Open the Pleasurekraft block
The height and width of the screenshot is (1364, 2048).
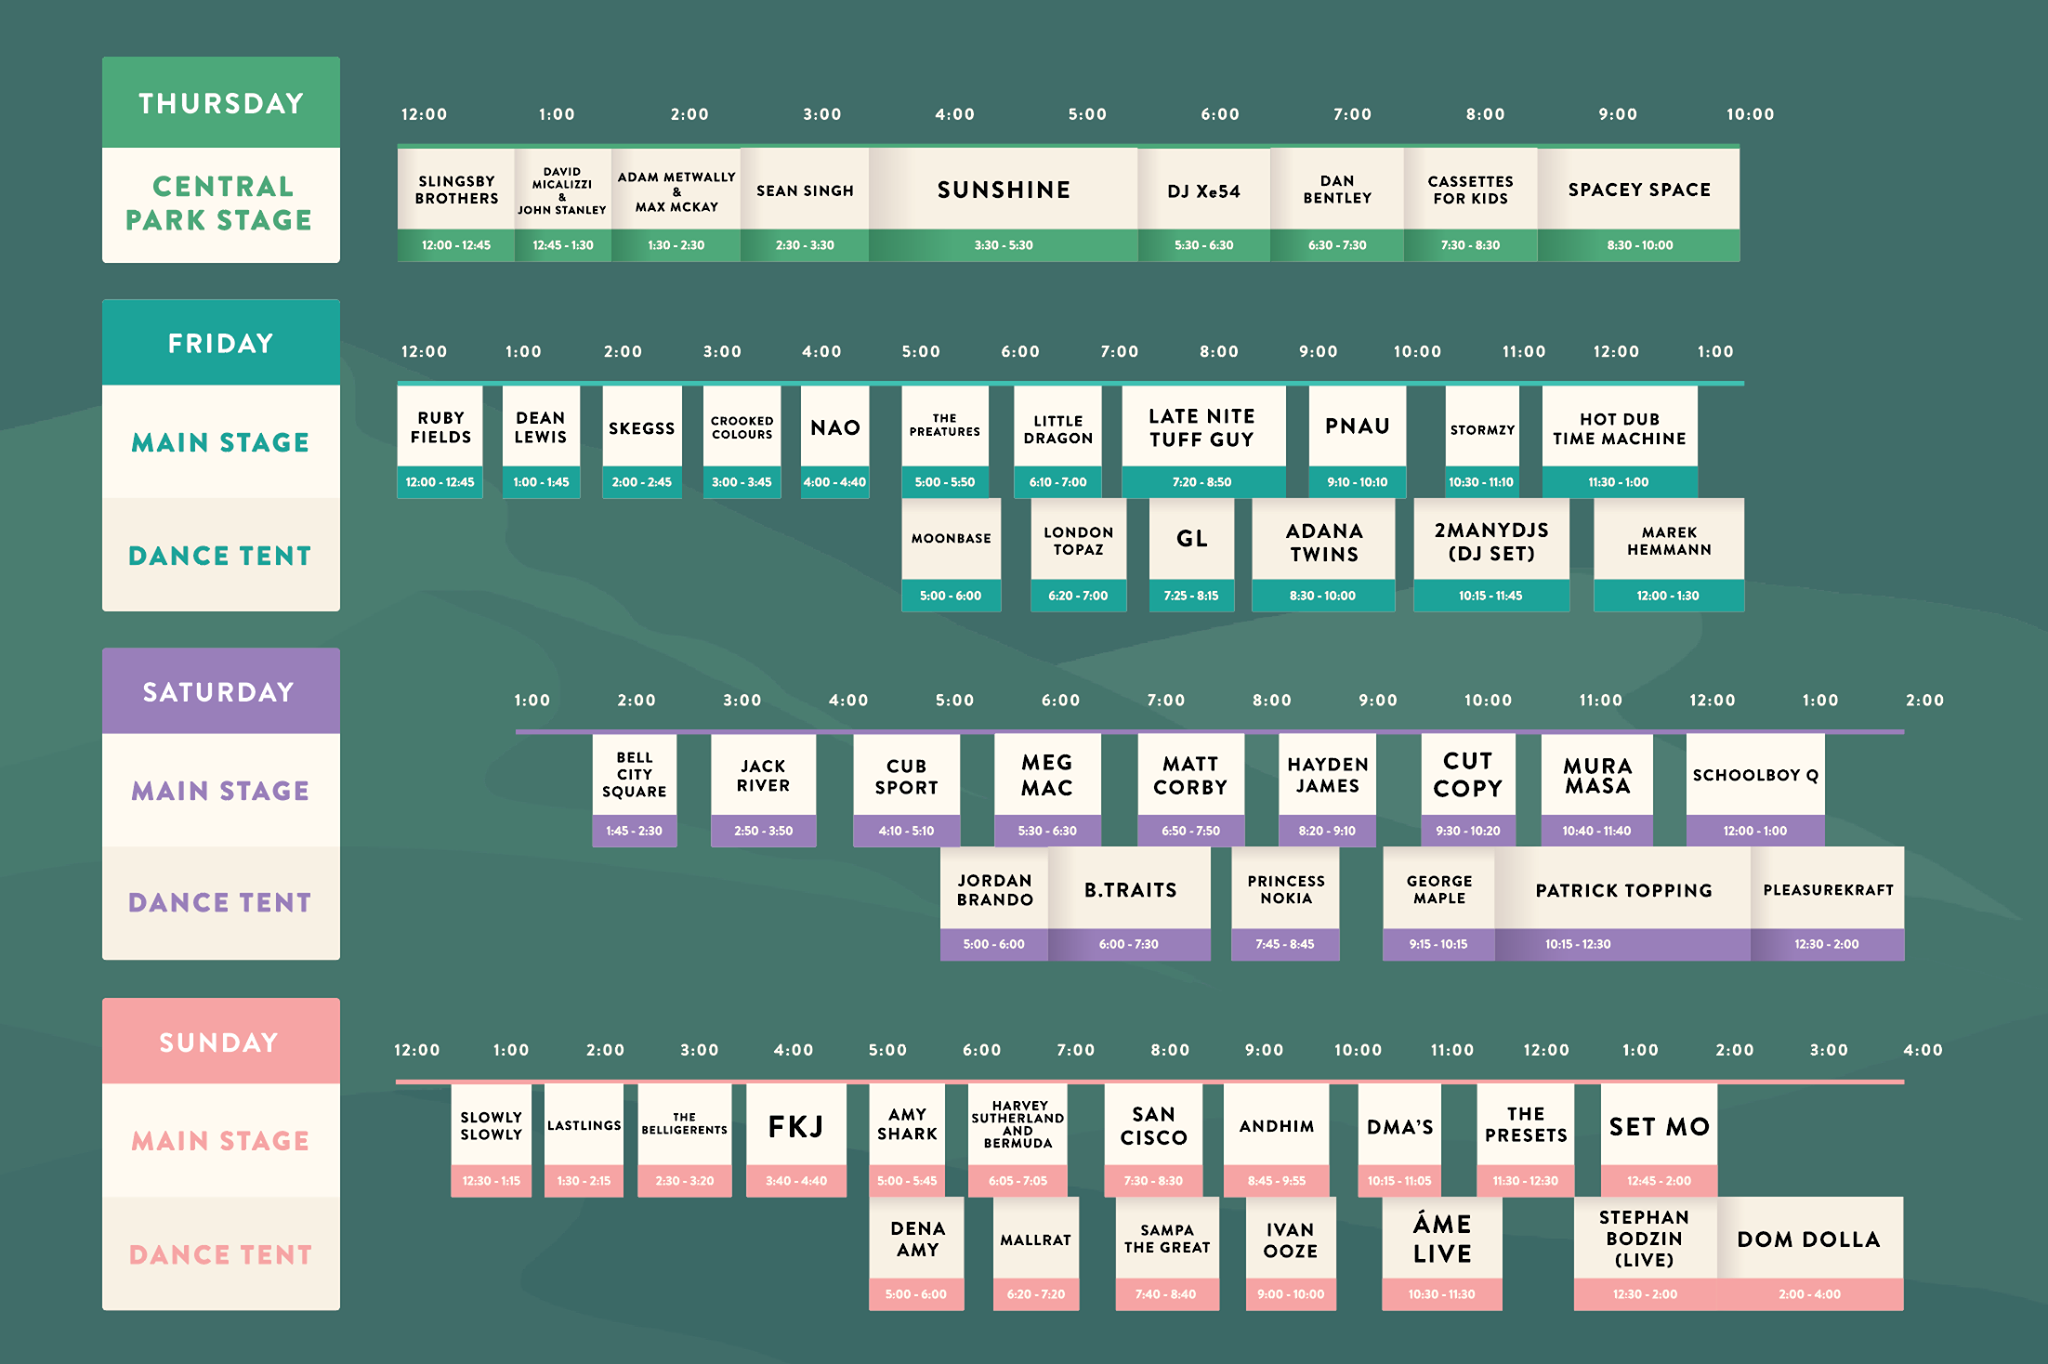click(1827, 903)
